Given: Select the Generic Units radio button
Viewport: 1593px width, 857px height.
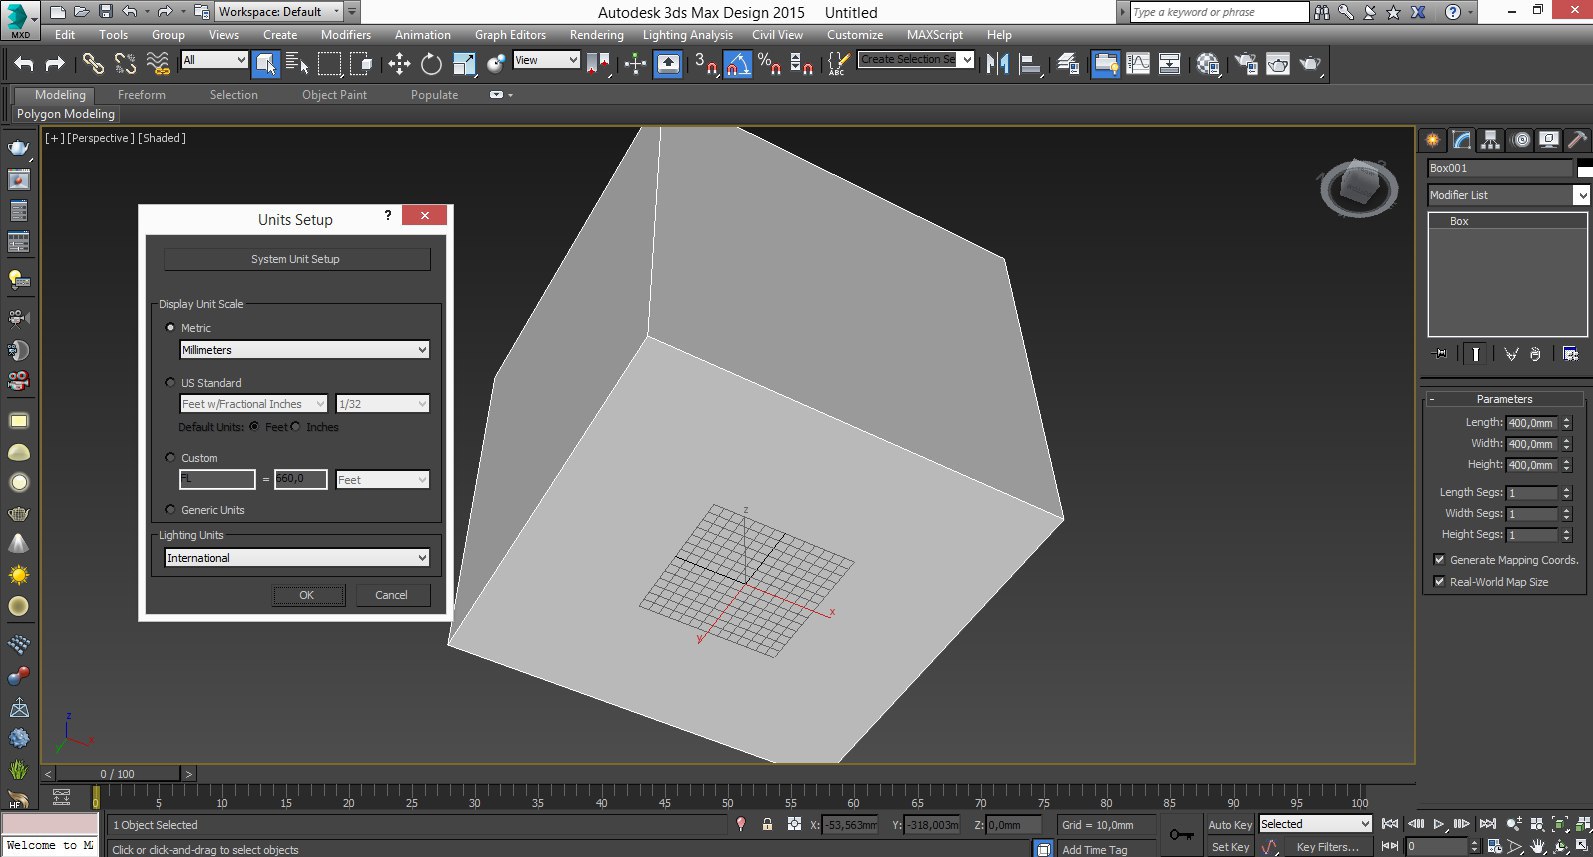Looking at the screenshot, I should coord(170,510).
